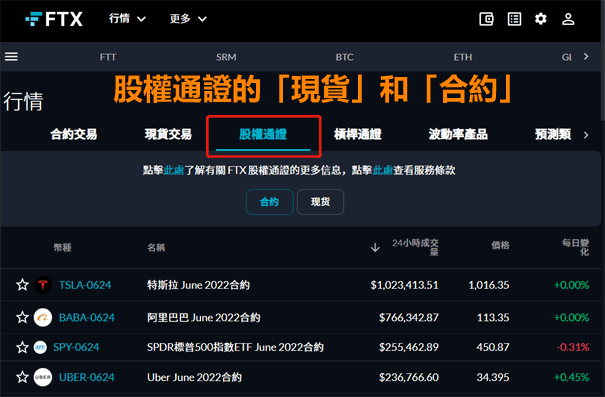Open the TSLA-0624 market link

[85, 285]
